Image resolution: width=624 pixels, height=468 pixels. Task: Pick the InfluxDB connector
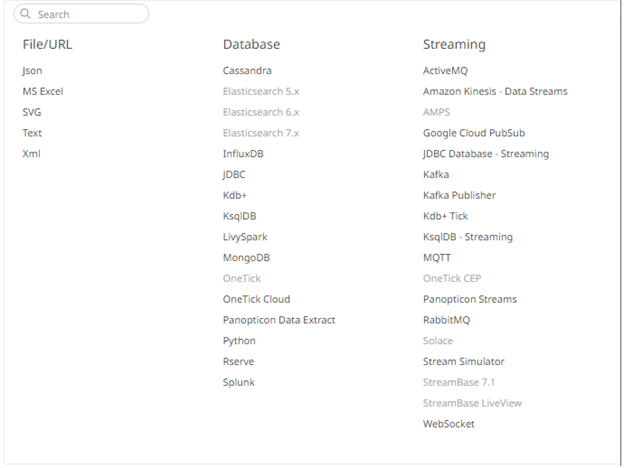(243, 154)
